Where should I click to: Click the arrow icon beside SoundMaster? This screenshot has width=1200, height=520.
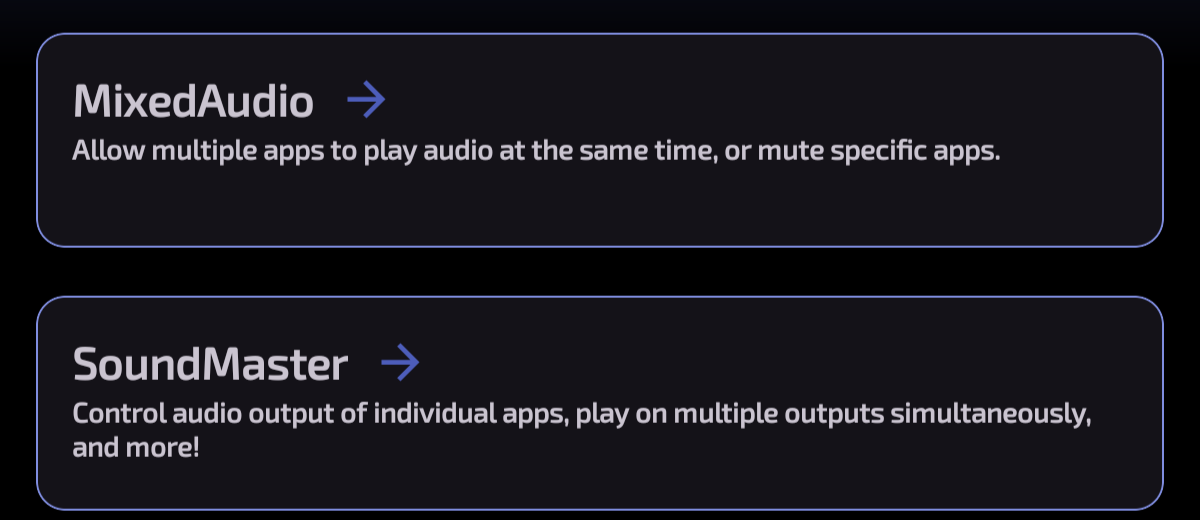400,364
